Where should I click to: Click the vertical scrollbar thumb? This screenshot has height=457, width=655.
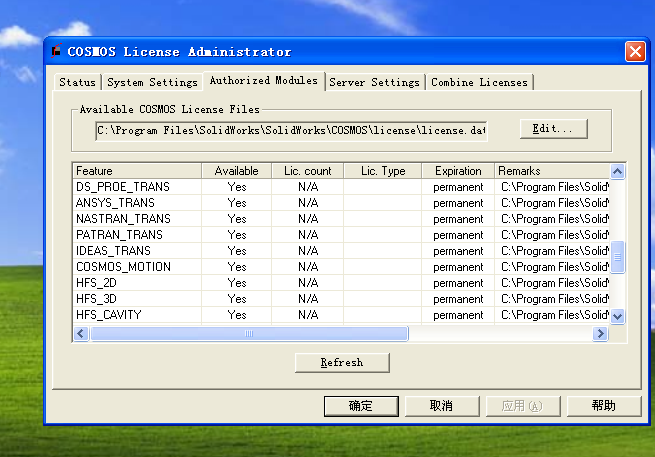click(617, 257)
